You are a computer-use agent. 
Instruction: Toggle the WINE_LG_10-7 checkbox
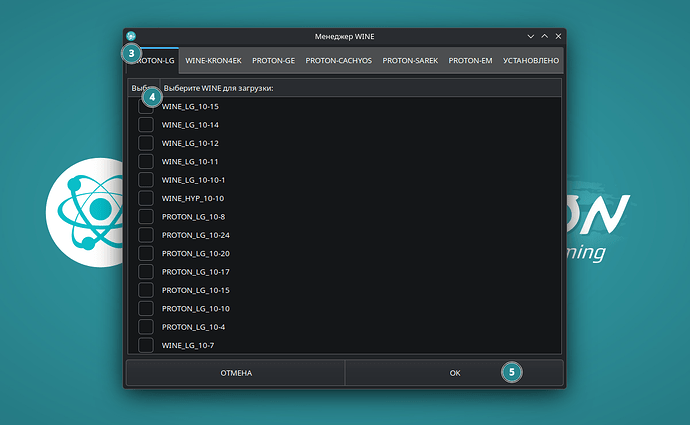146,345
